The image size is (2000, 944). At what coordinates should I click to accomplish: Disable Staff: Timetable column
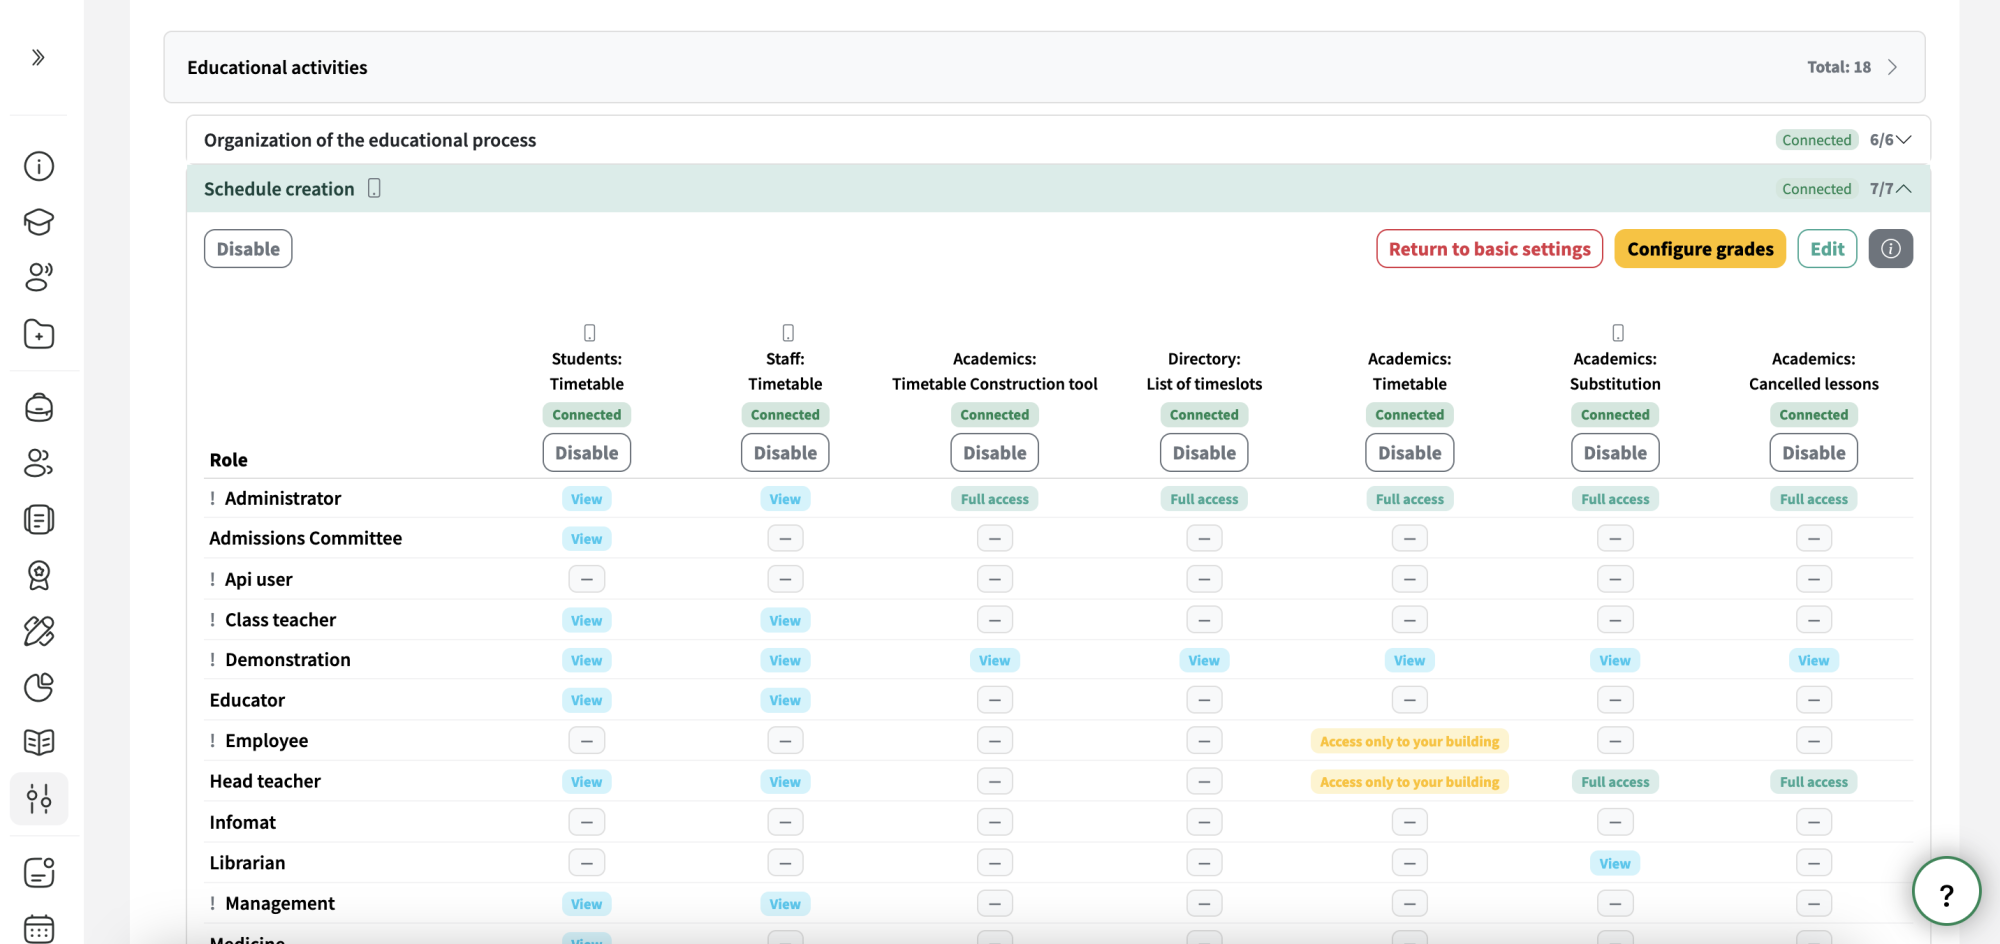click(x=785, y=453)
